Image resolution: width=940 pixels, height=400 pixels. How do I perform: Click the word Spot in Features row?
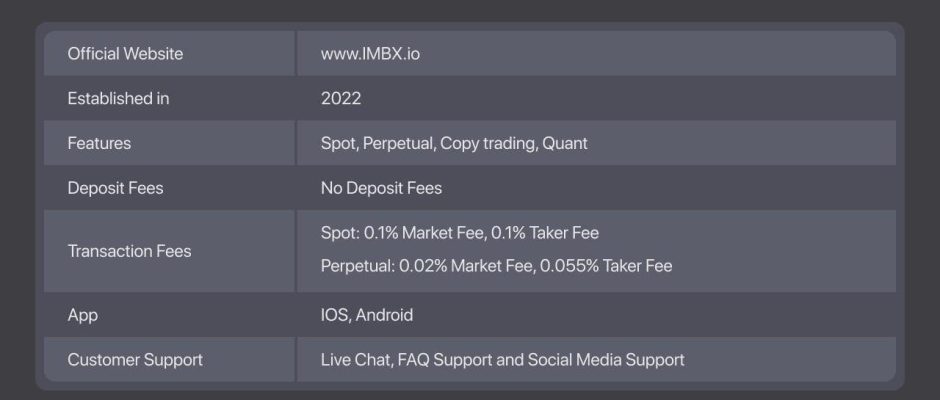pyautogui.click(x=338, y=143)
